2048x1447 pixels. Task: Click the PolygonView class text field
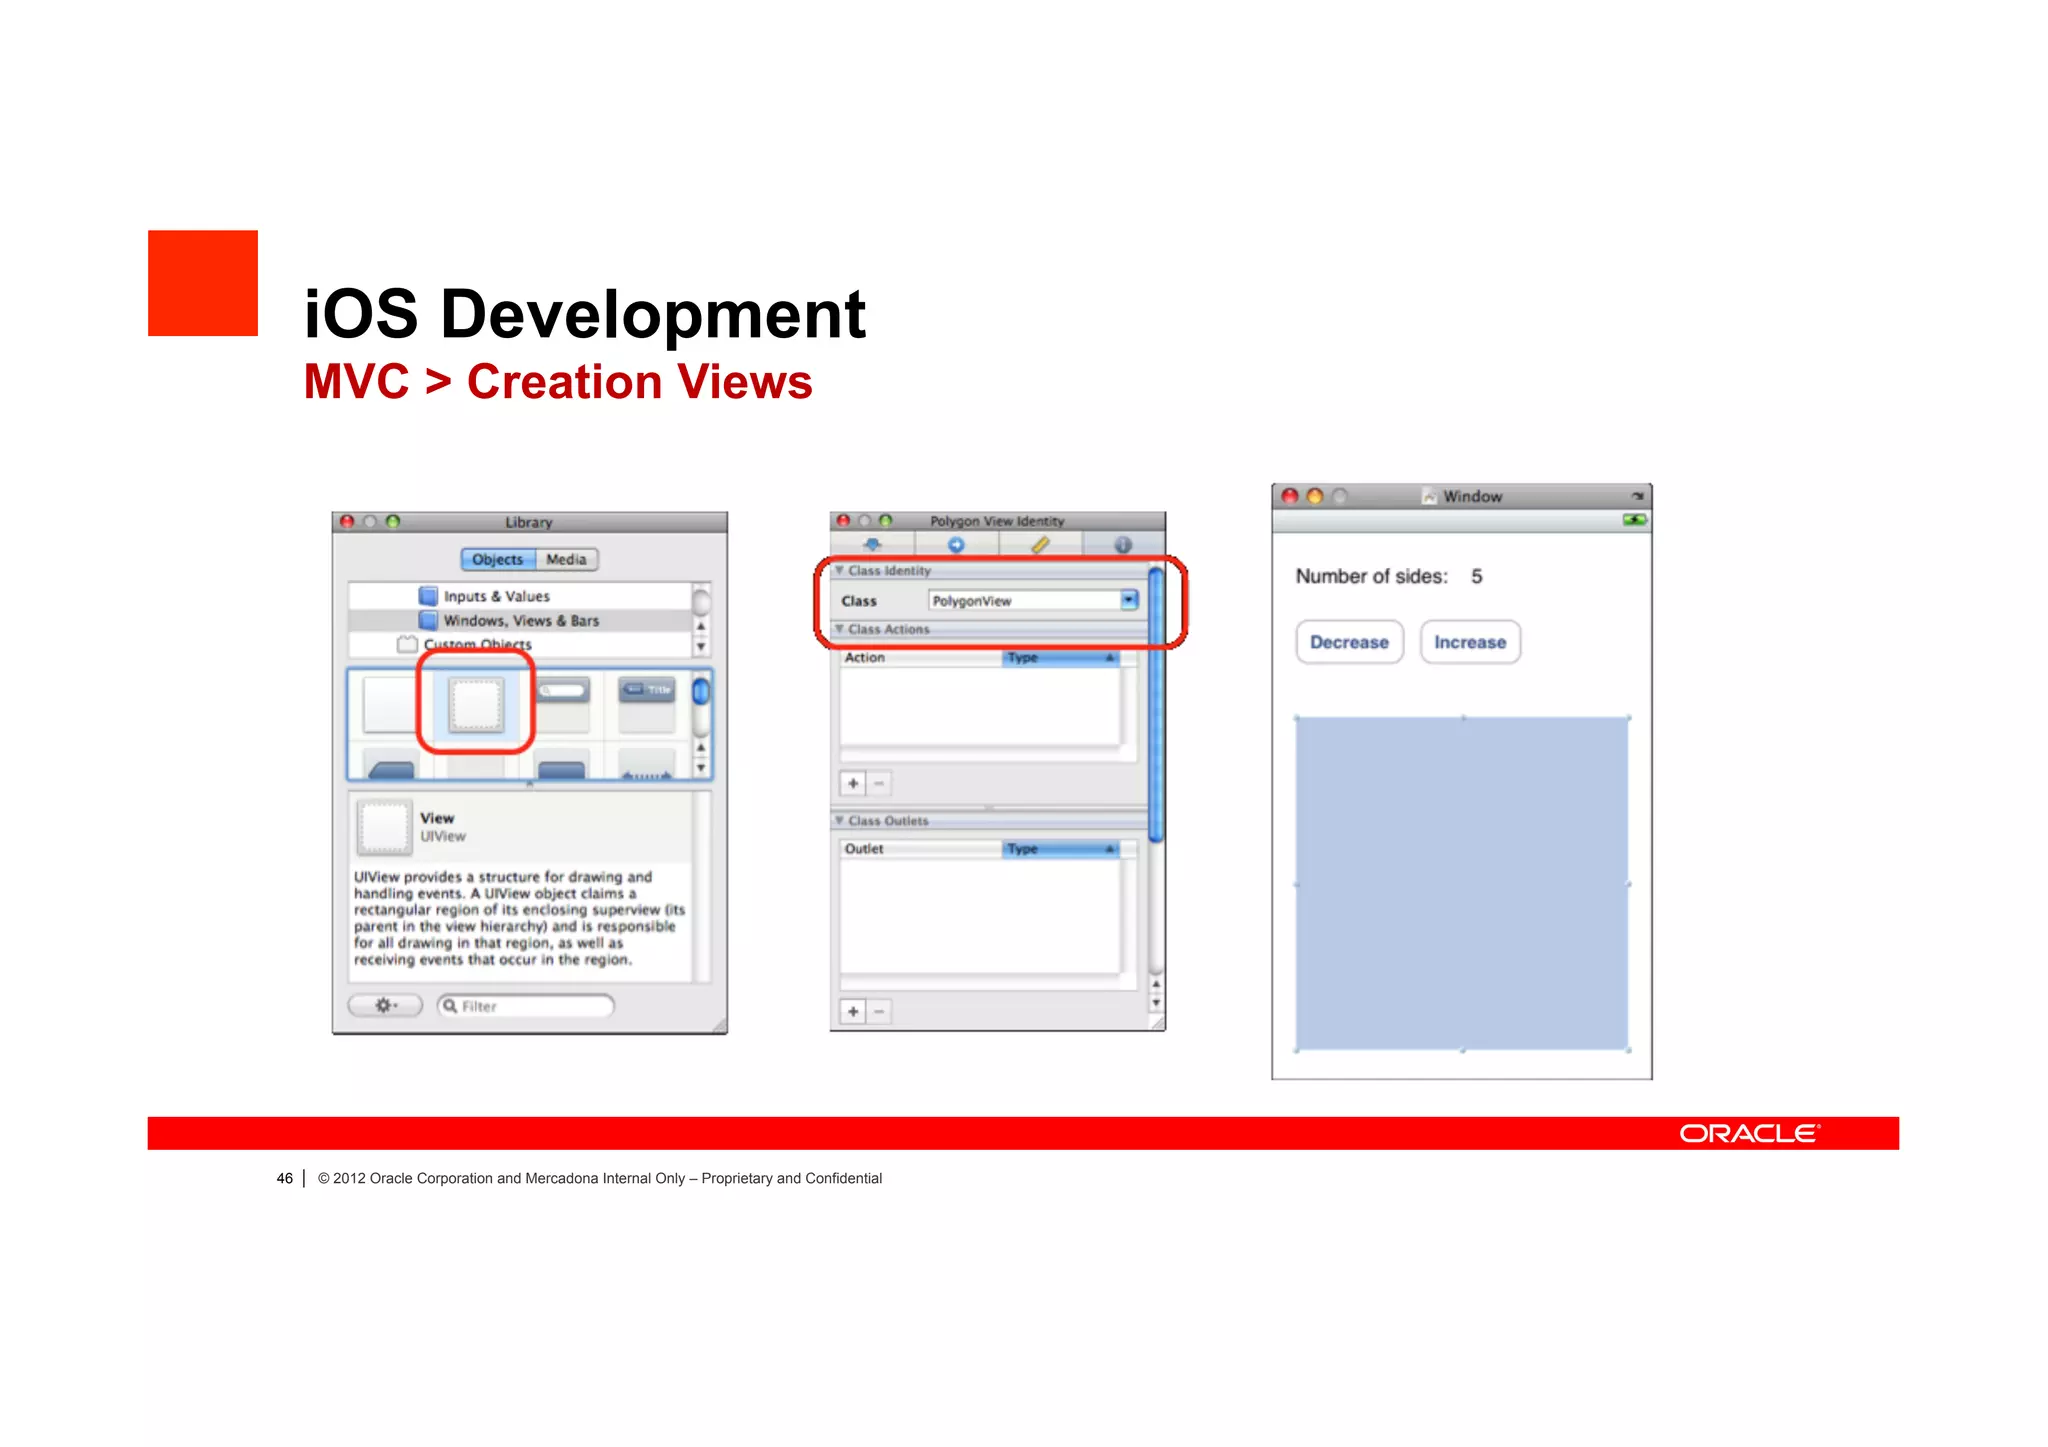point(1024,600)
